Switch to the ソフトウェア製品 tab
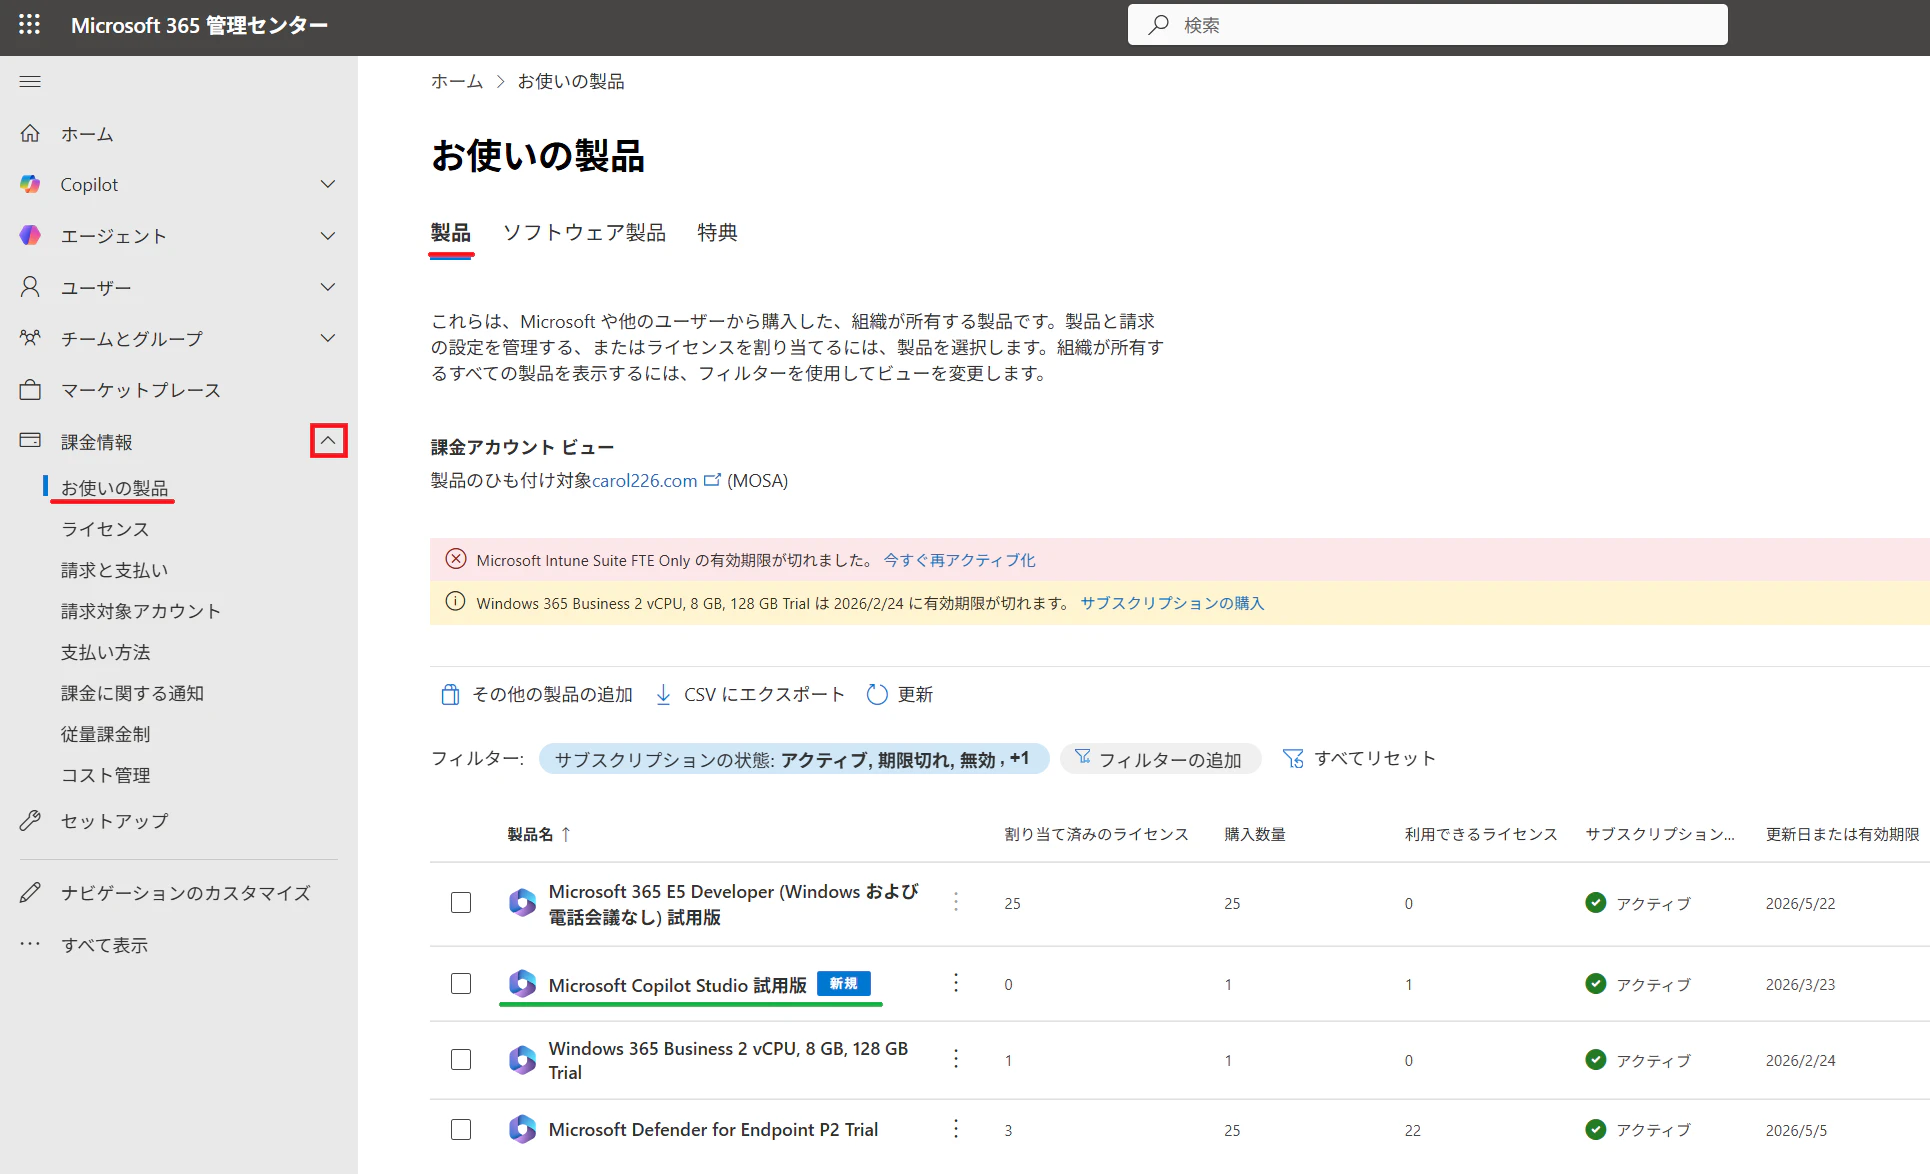Viewport: 1930px width, 1174px height. 584,232
